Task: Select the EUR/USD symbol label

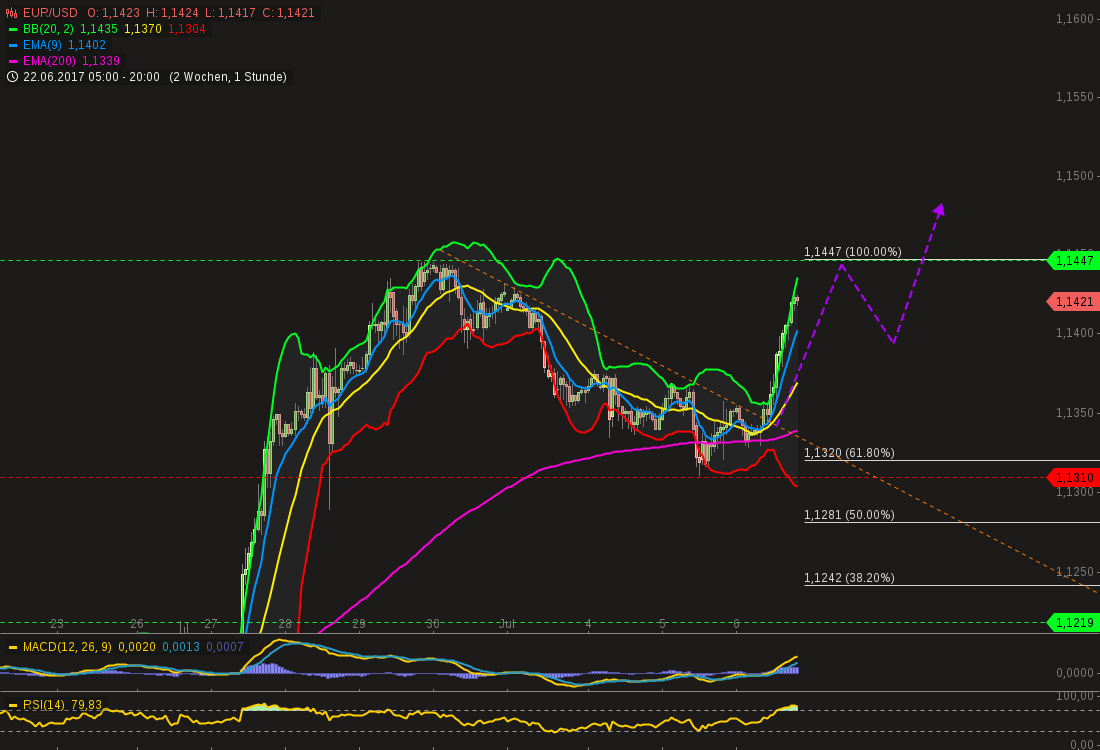Action: [x=51, y=13]
